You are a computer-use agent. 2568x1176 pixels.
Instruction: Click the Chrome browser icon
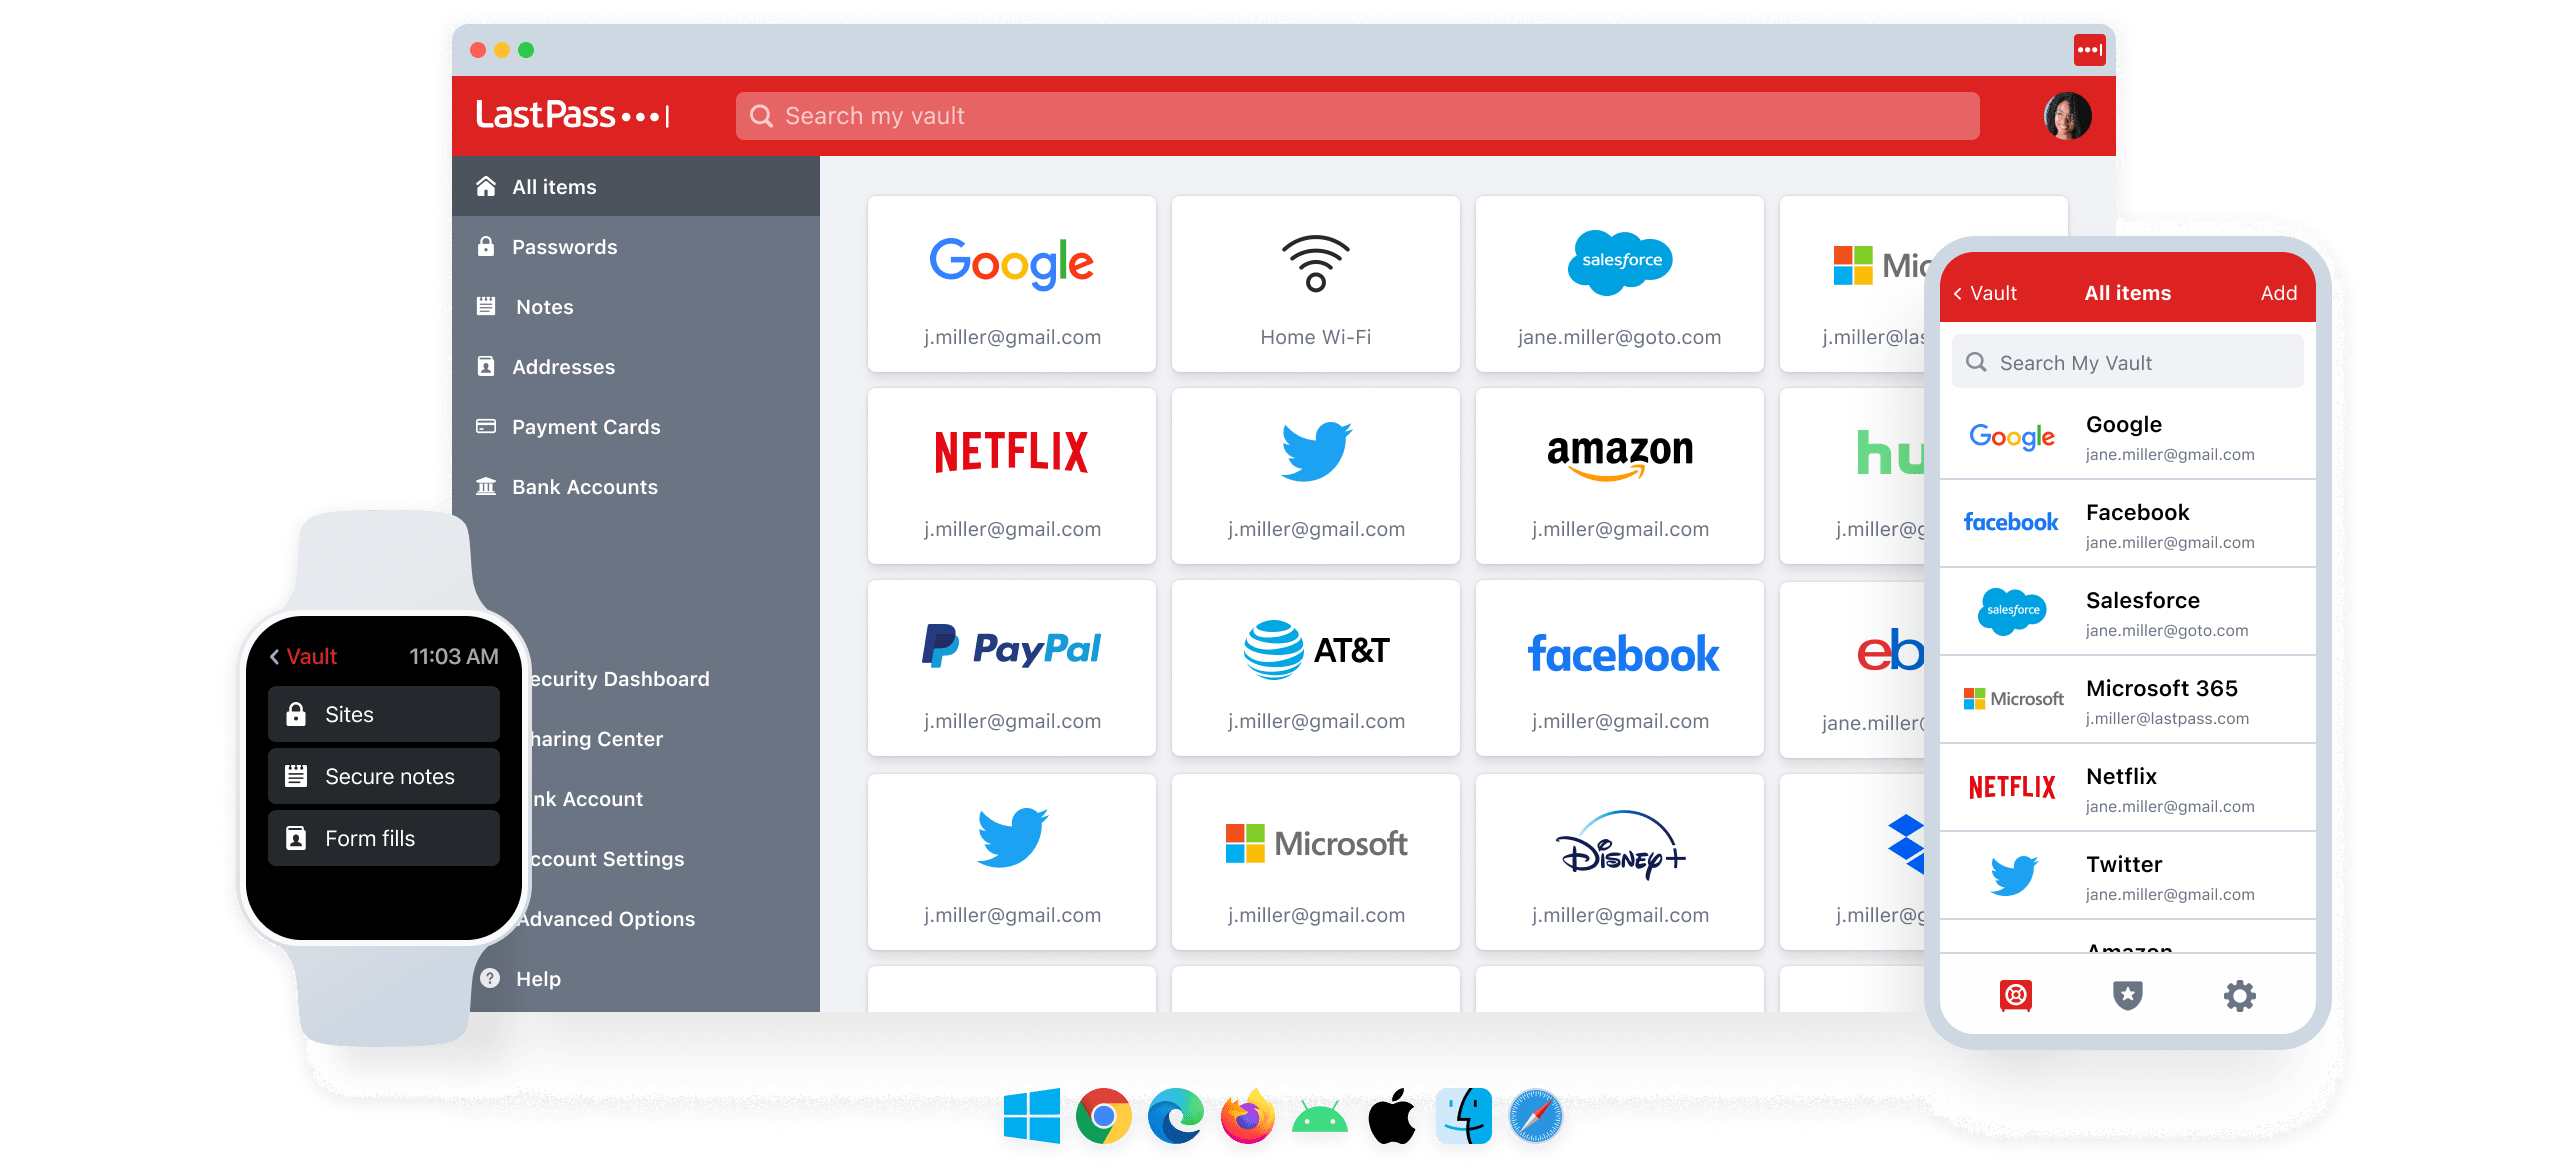[1103, 1116]
